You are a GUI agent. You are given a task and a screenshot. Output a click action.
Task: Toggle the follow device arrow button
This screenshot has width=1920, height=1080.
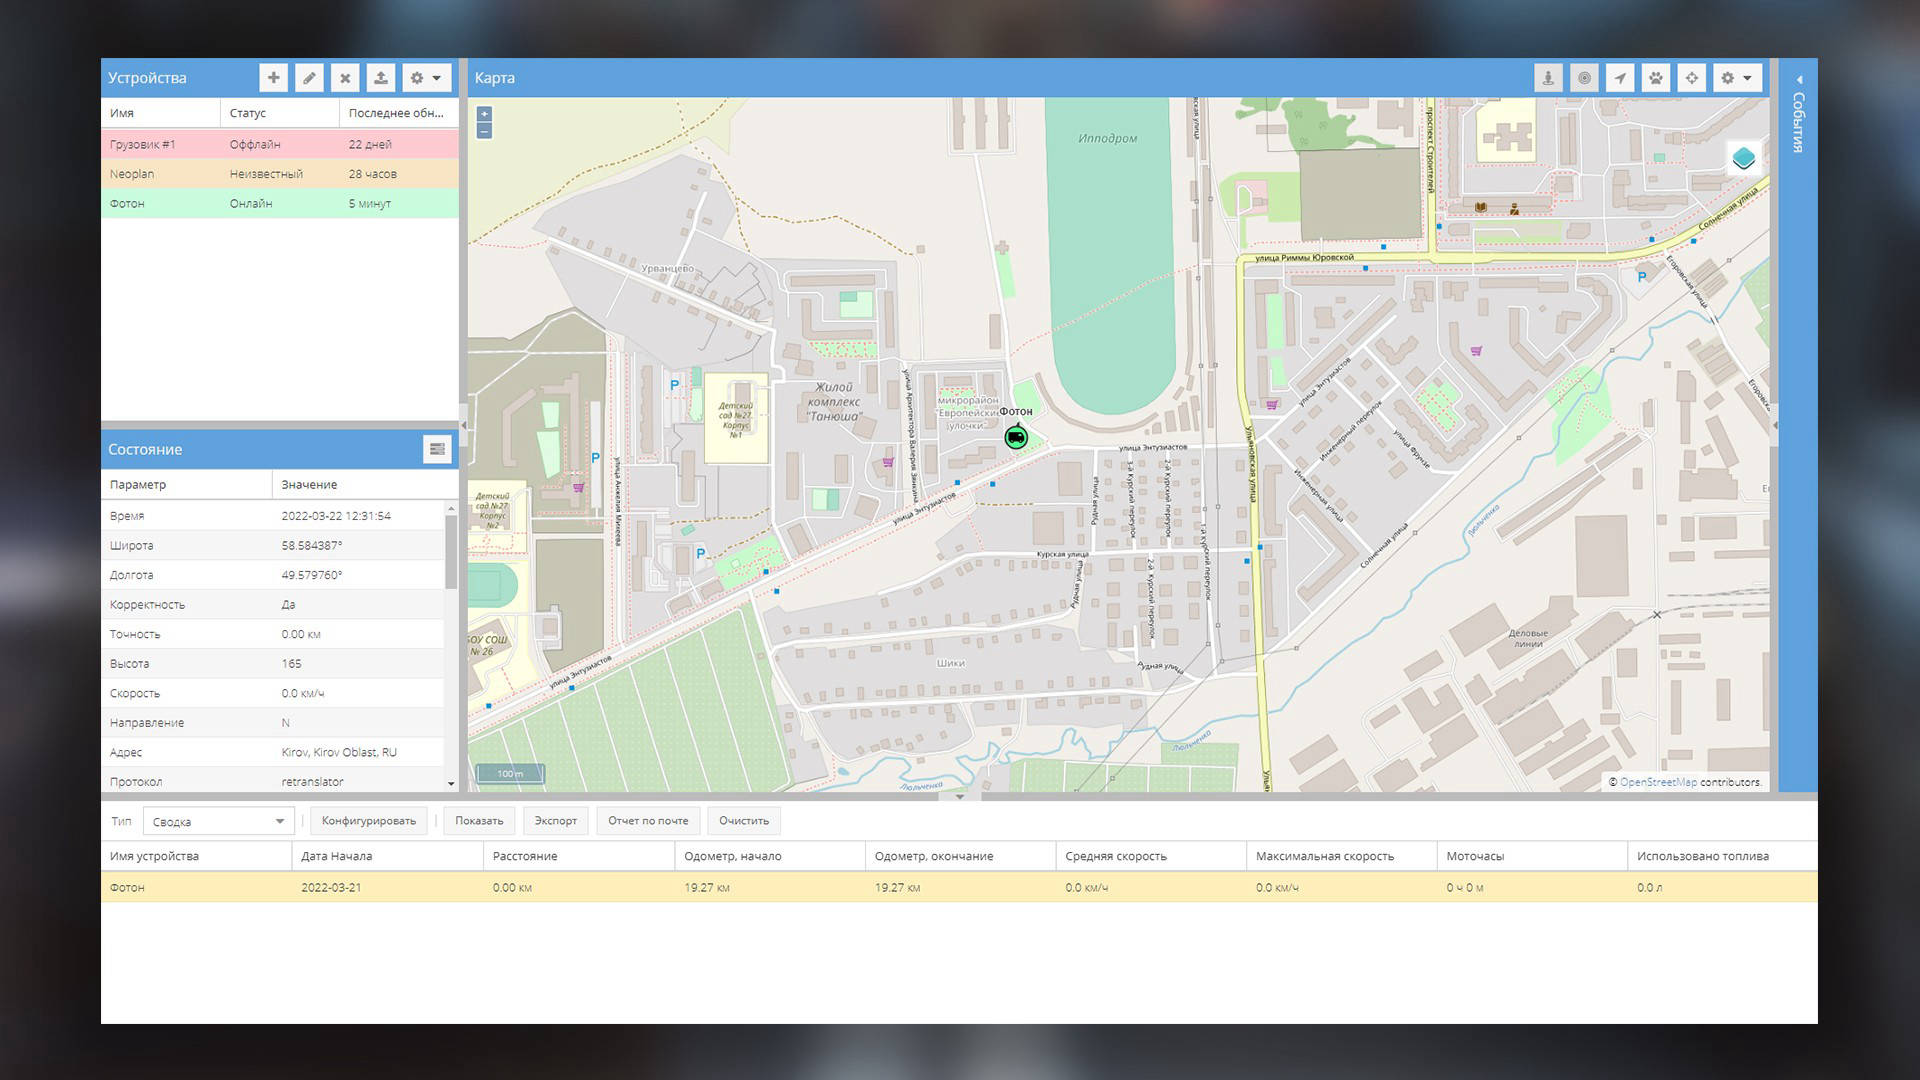[x=1620, y=78]
